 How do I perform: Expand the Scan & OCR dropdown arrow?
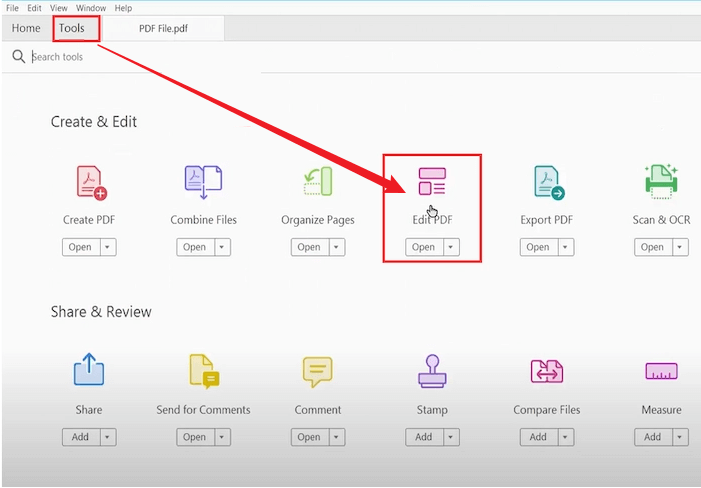[680, 247]
